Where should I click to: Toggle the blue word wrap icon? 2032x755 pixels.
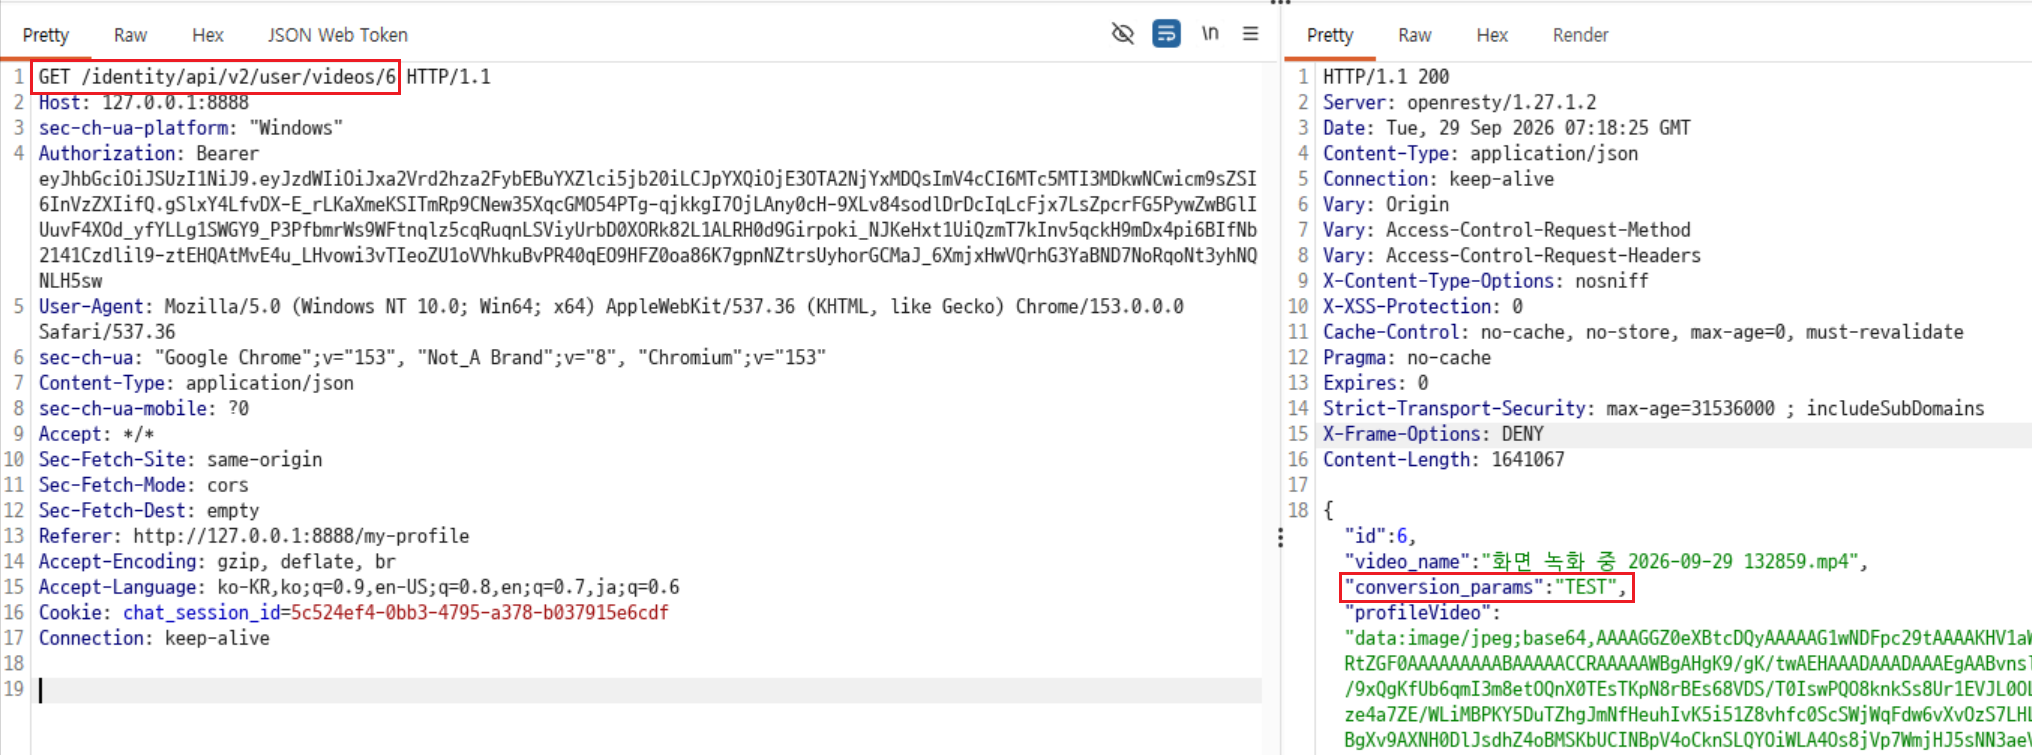pos(1166,34)
